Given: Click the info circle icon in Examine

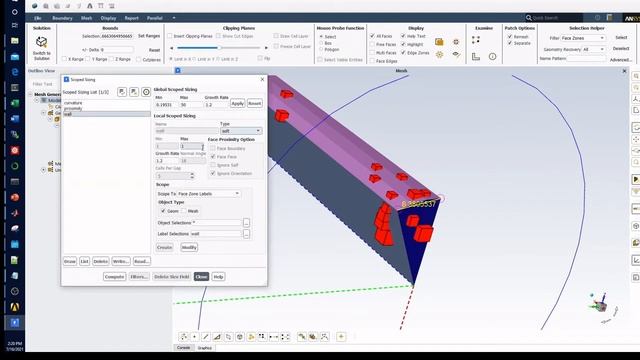Looking at the screenshot, I should pyautogui.click(x=493, y=56).
